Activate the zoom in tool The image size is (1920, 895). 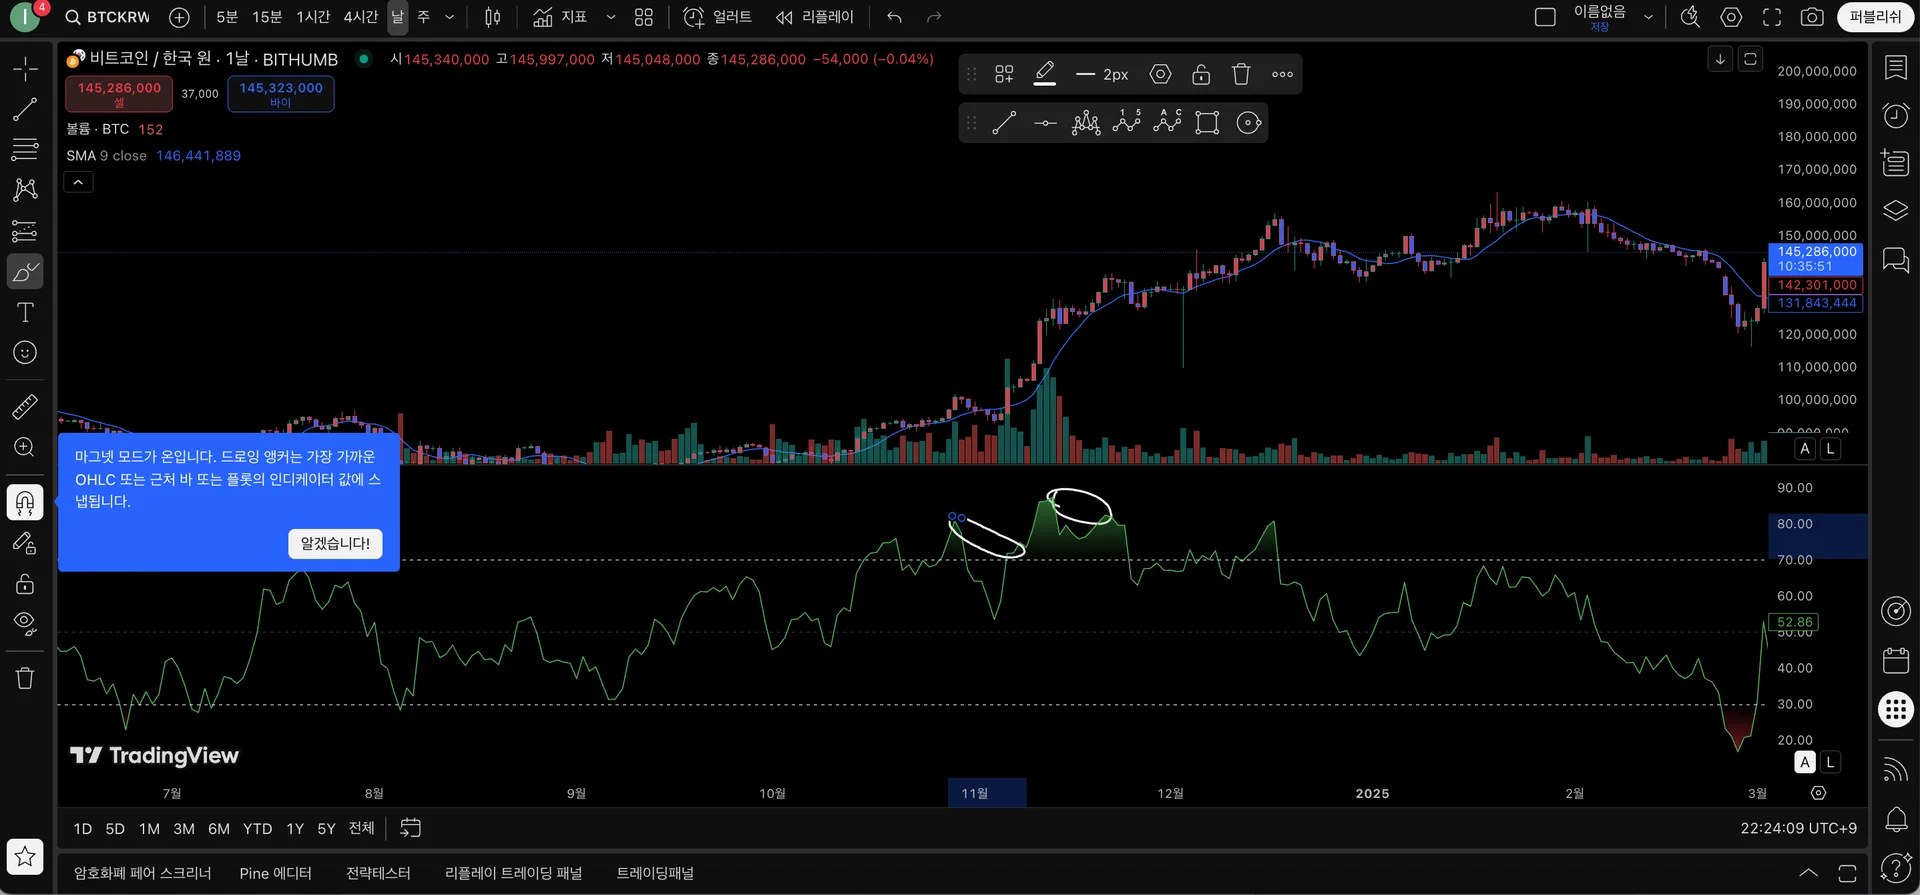[x=25, y=447]
